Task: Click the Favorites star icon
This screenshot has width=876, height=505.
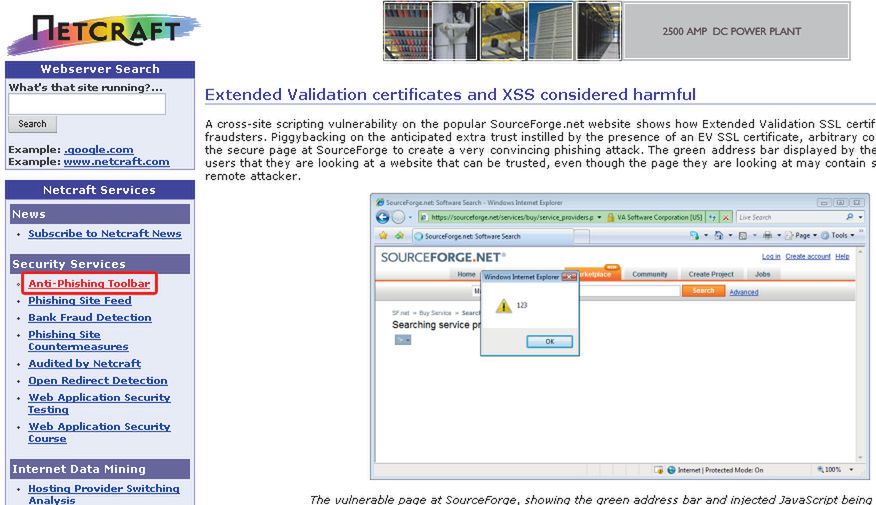Action: point(383,236)
